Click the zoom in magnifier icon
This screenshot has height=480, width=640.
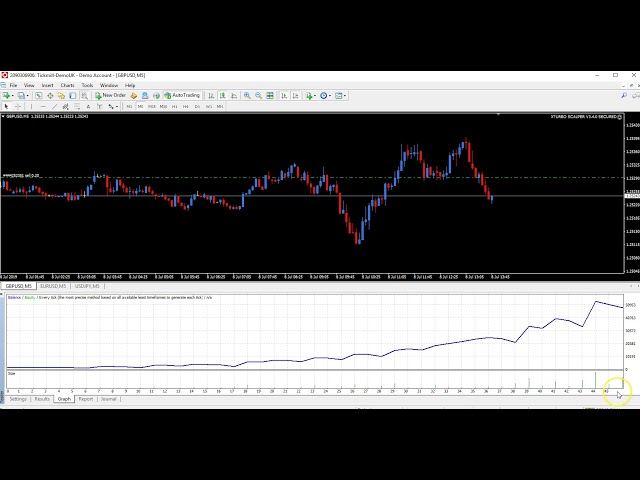coord(246,95)
